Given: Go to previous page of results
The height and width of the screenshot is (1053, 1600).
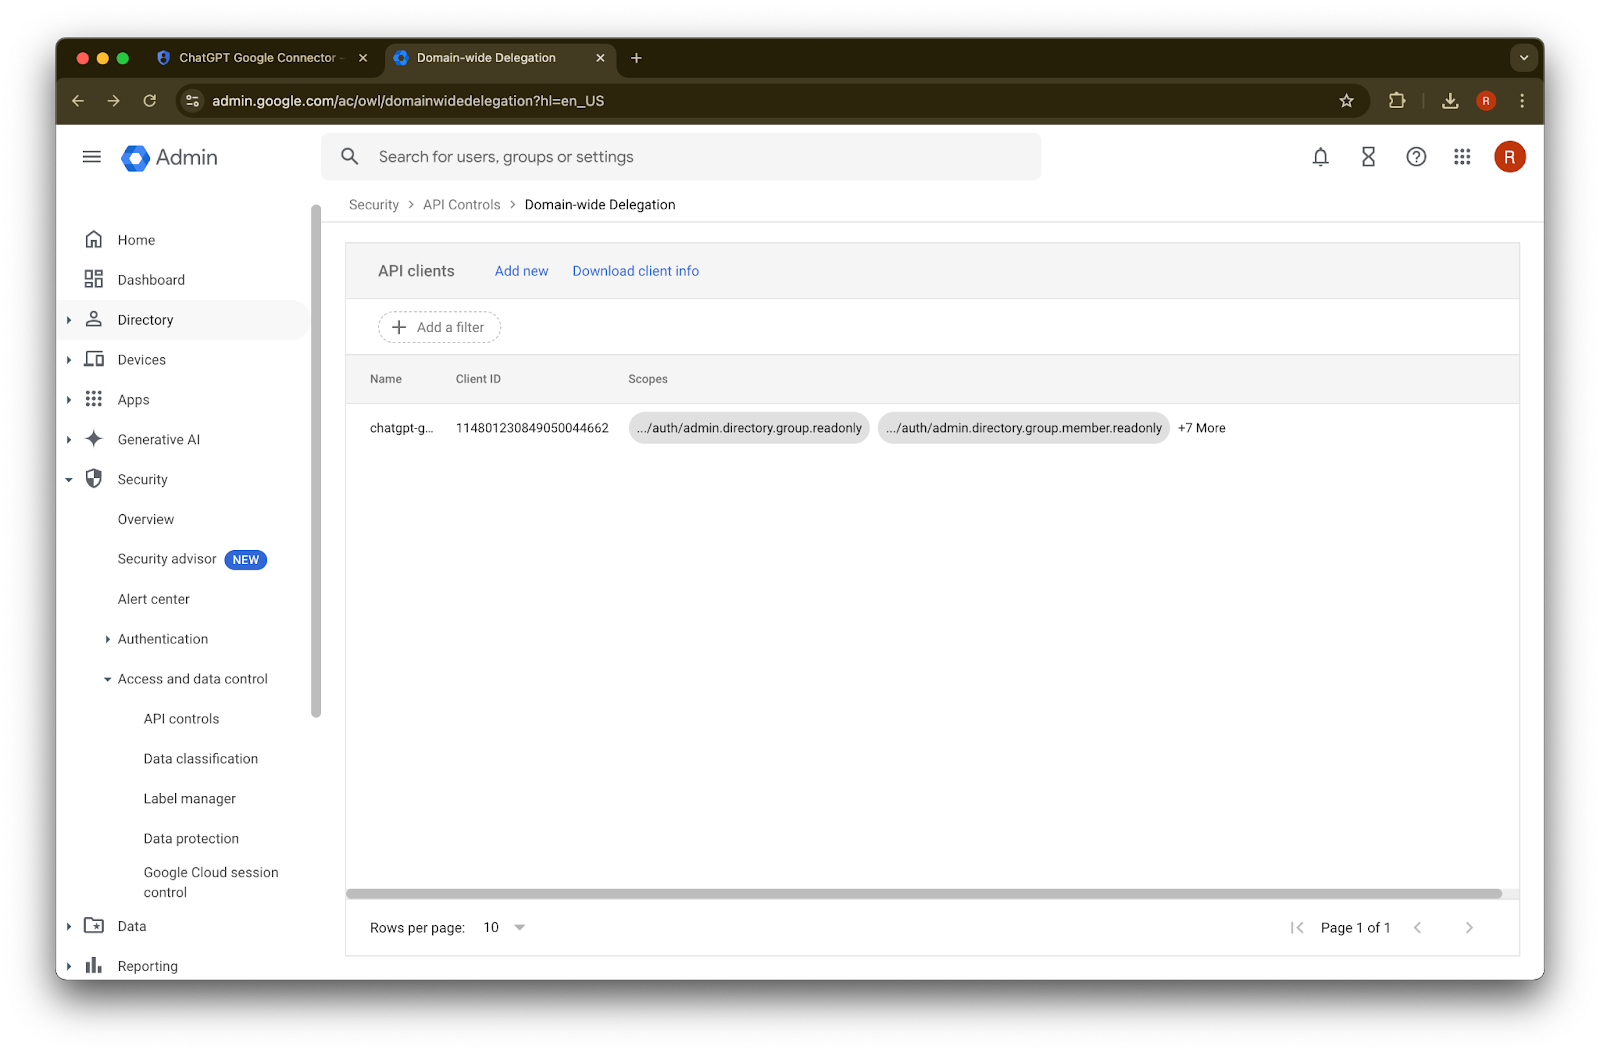Looking at the screenshot, I should [x=1417, y=928].
